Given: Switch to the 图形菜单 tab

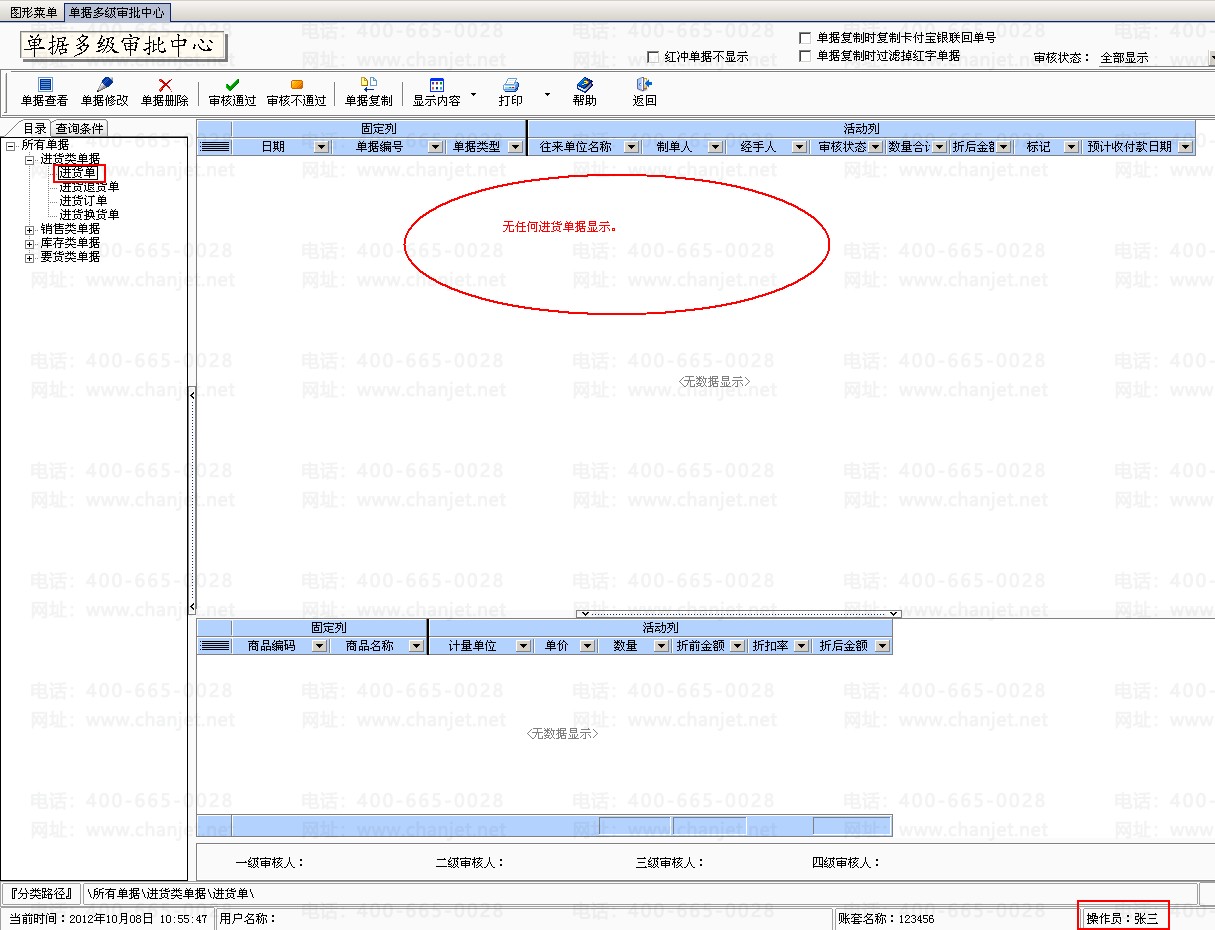Looking at the screenshot, I should click(x=33, y=12).
